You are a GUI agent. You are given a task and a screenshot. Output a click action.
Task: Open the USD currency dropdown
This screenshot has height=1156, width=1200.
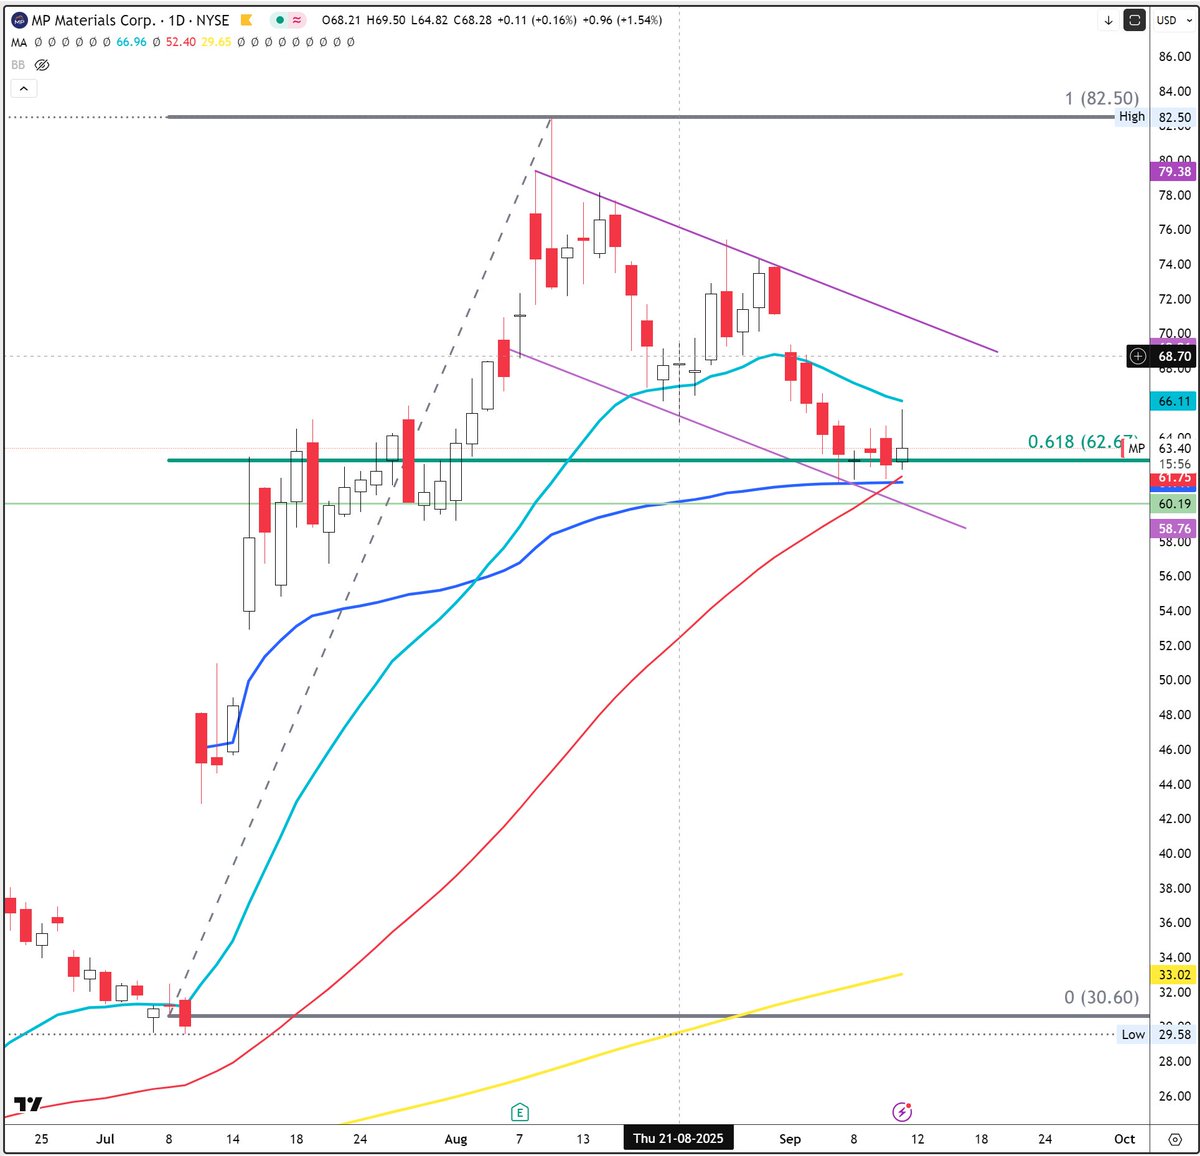1174,20
